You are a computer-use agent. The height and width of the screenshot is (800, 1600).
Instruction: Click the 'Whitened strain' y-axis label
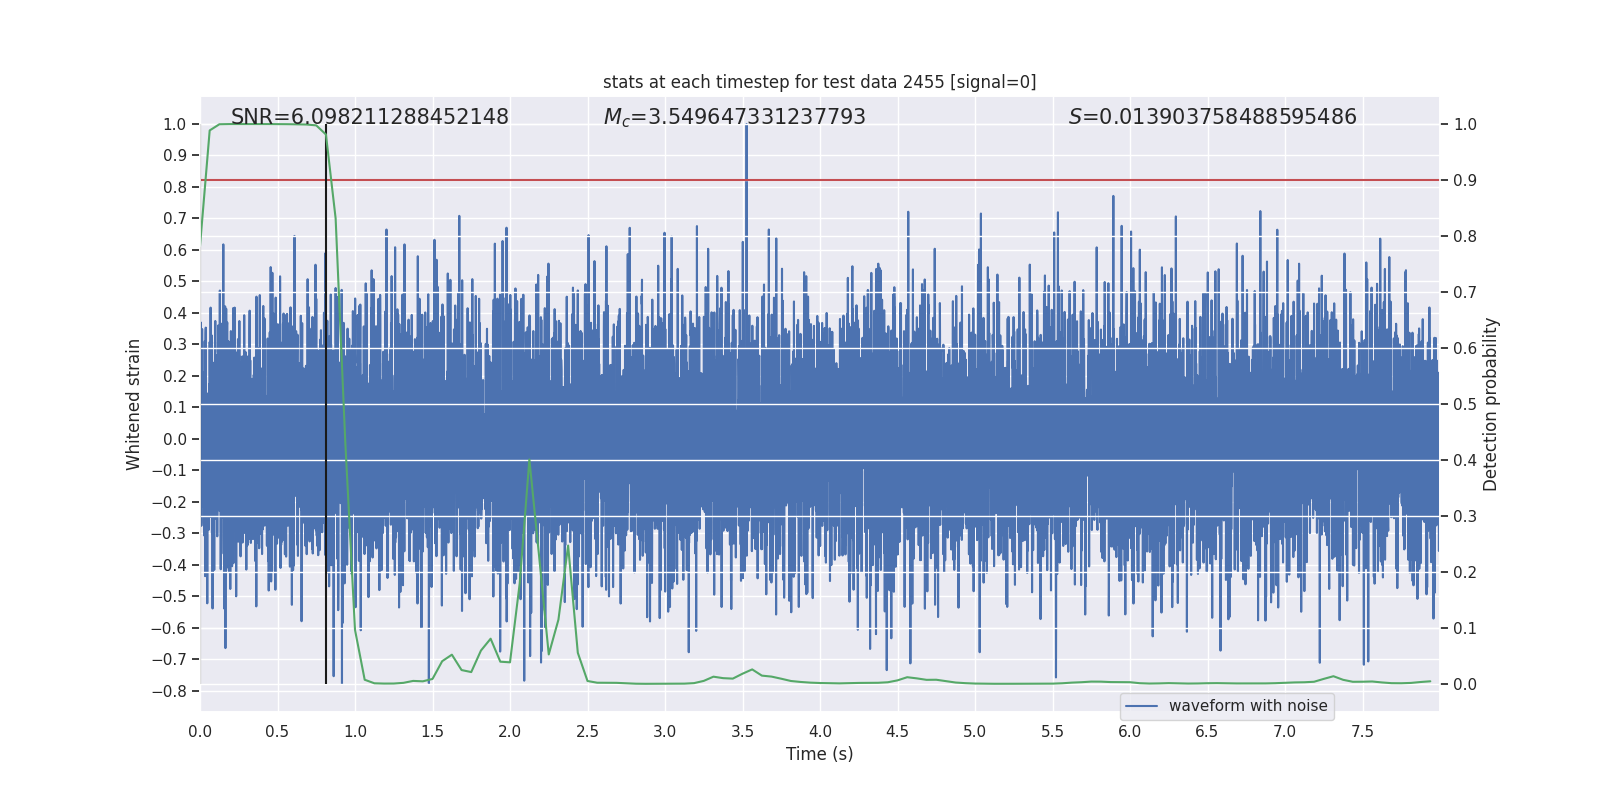133,404
